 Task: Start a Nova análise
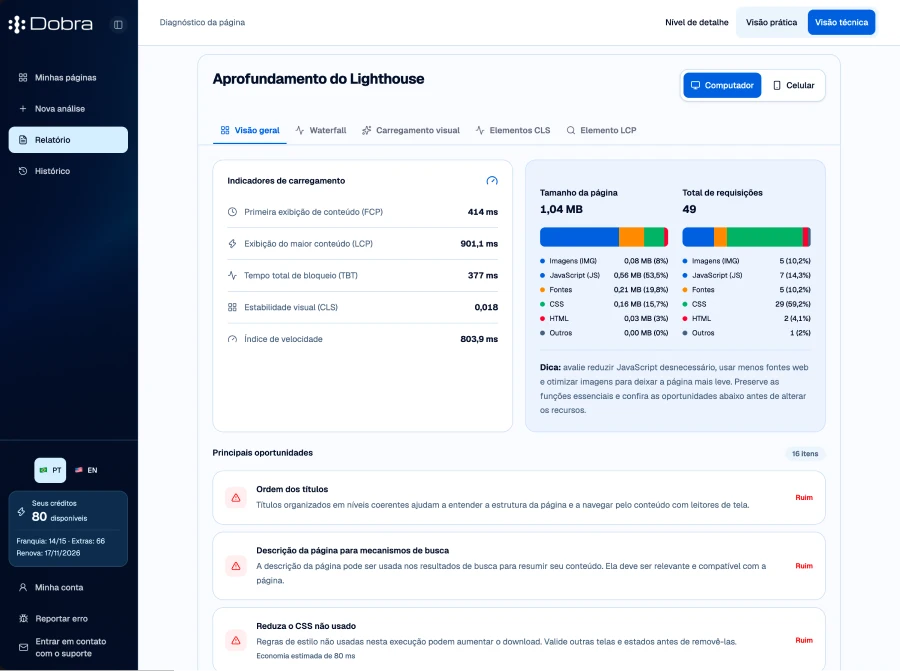(68, 108)
